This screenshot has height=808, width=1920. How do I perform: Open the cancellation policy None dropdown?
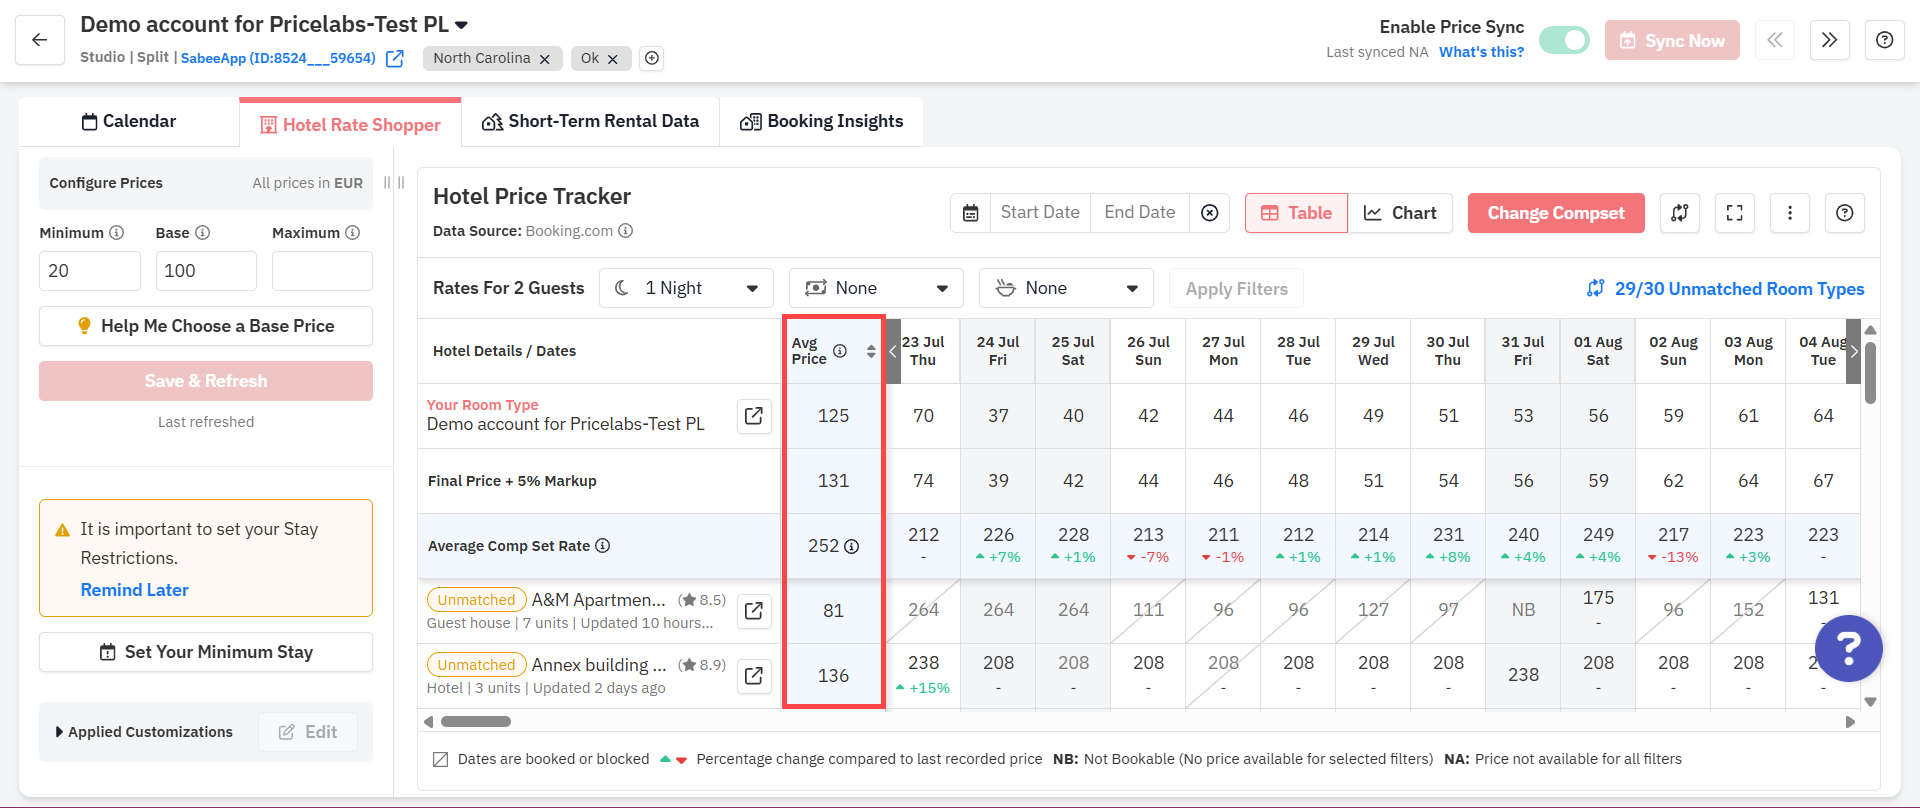[876, 288]
